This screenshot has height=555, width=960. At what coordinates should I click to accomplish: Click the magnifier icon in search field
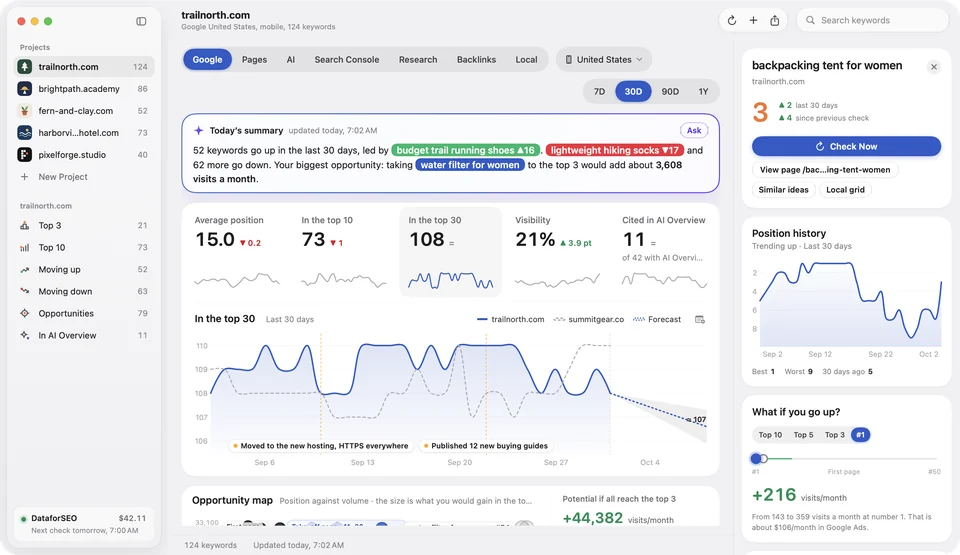810,20
